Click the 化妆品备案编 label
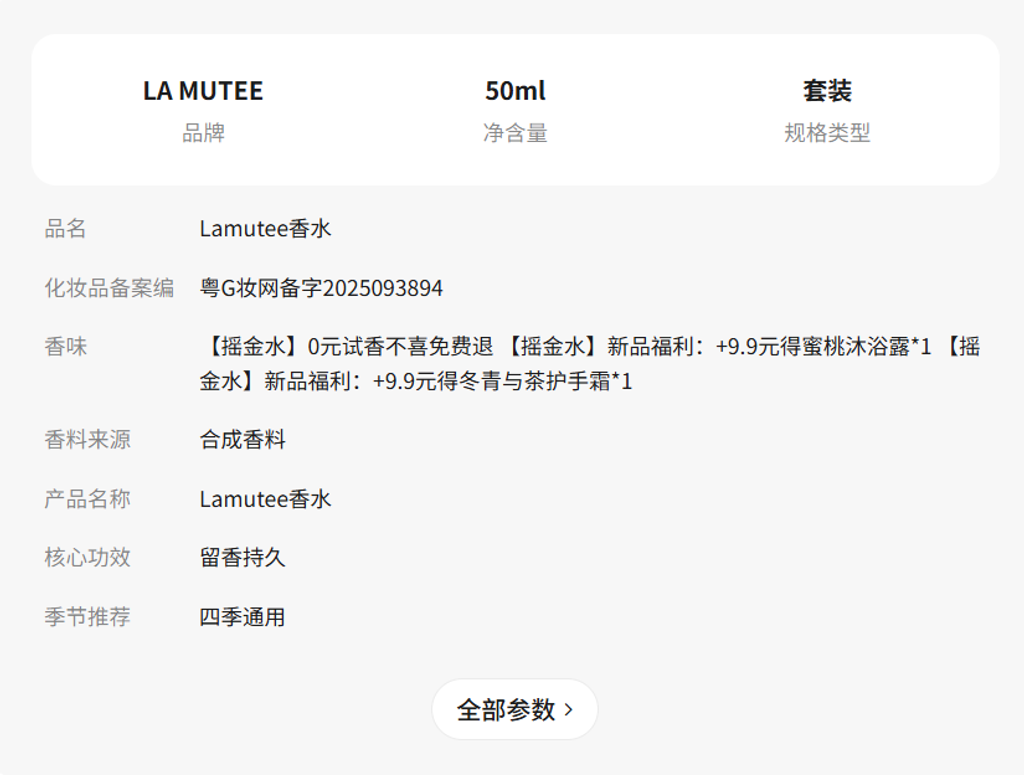The width and height of the screenshot is (1024, 775). [109, 289]
